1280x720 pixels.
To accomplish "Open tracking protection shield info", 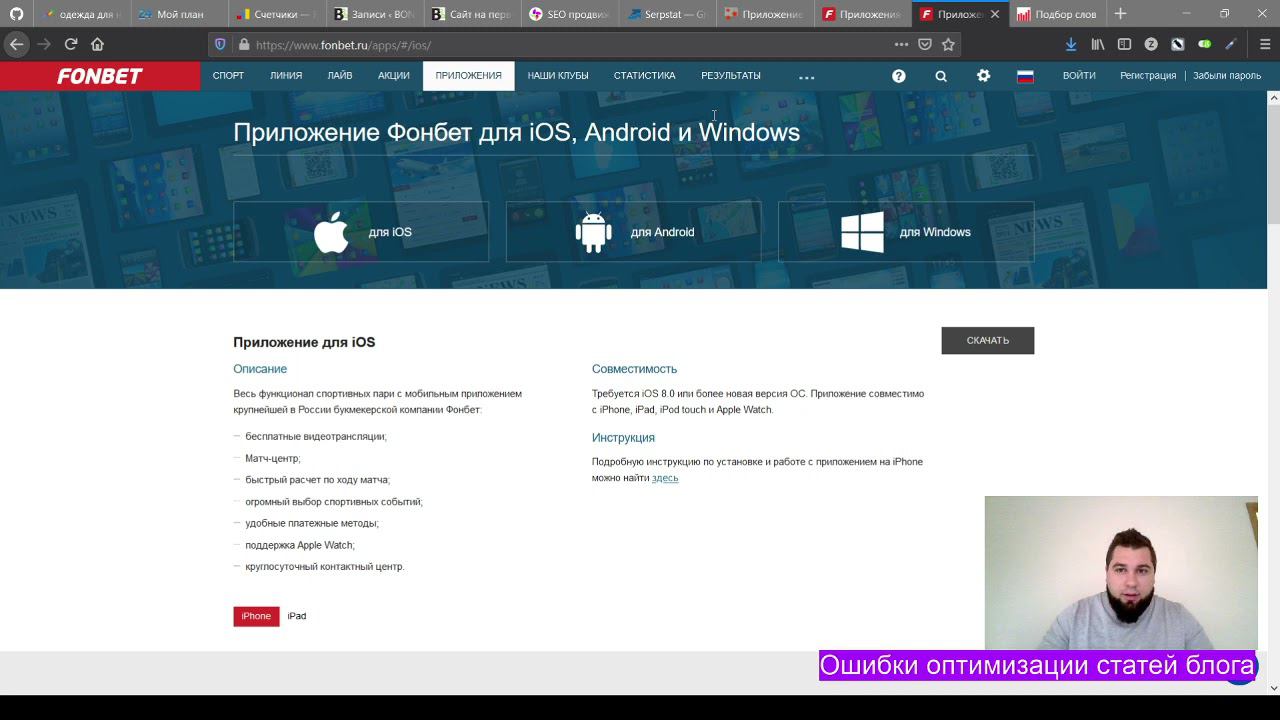I will tap(221, 45).
